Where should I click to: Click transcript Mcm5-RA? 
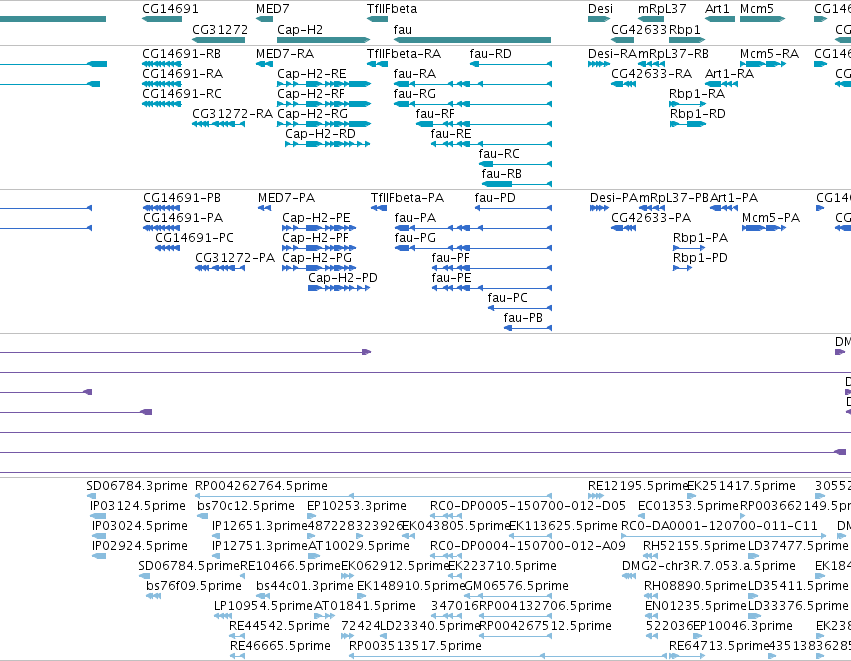pyautogui.click(x=763, y=64)
